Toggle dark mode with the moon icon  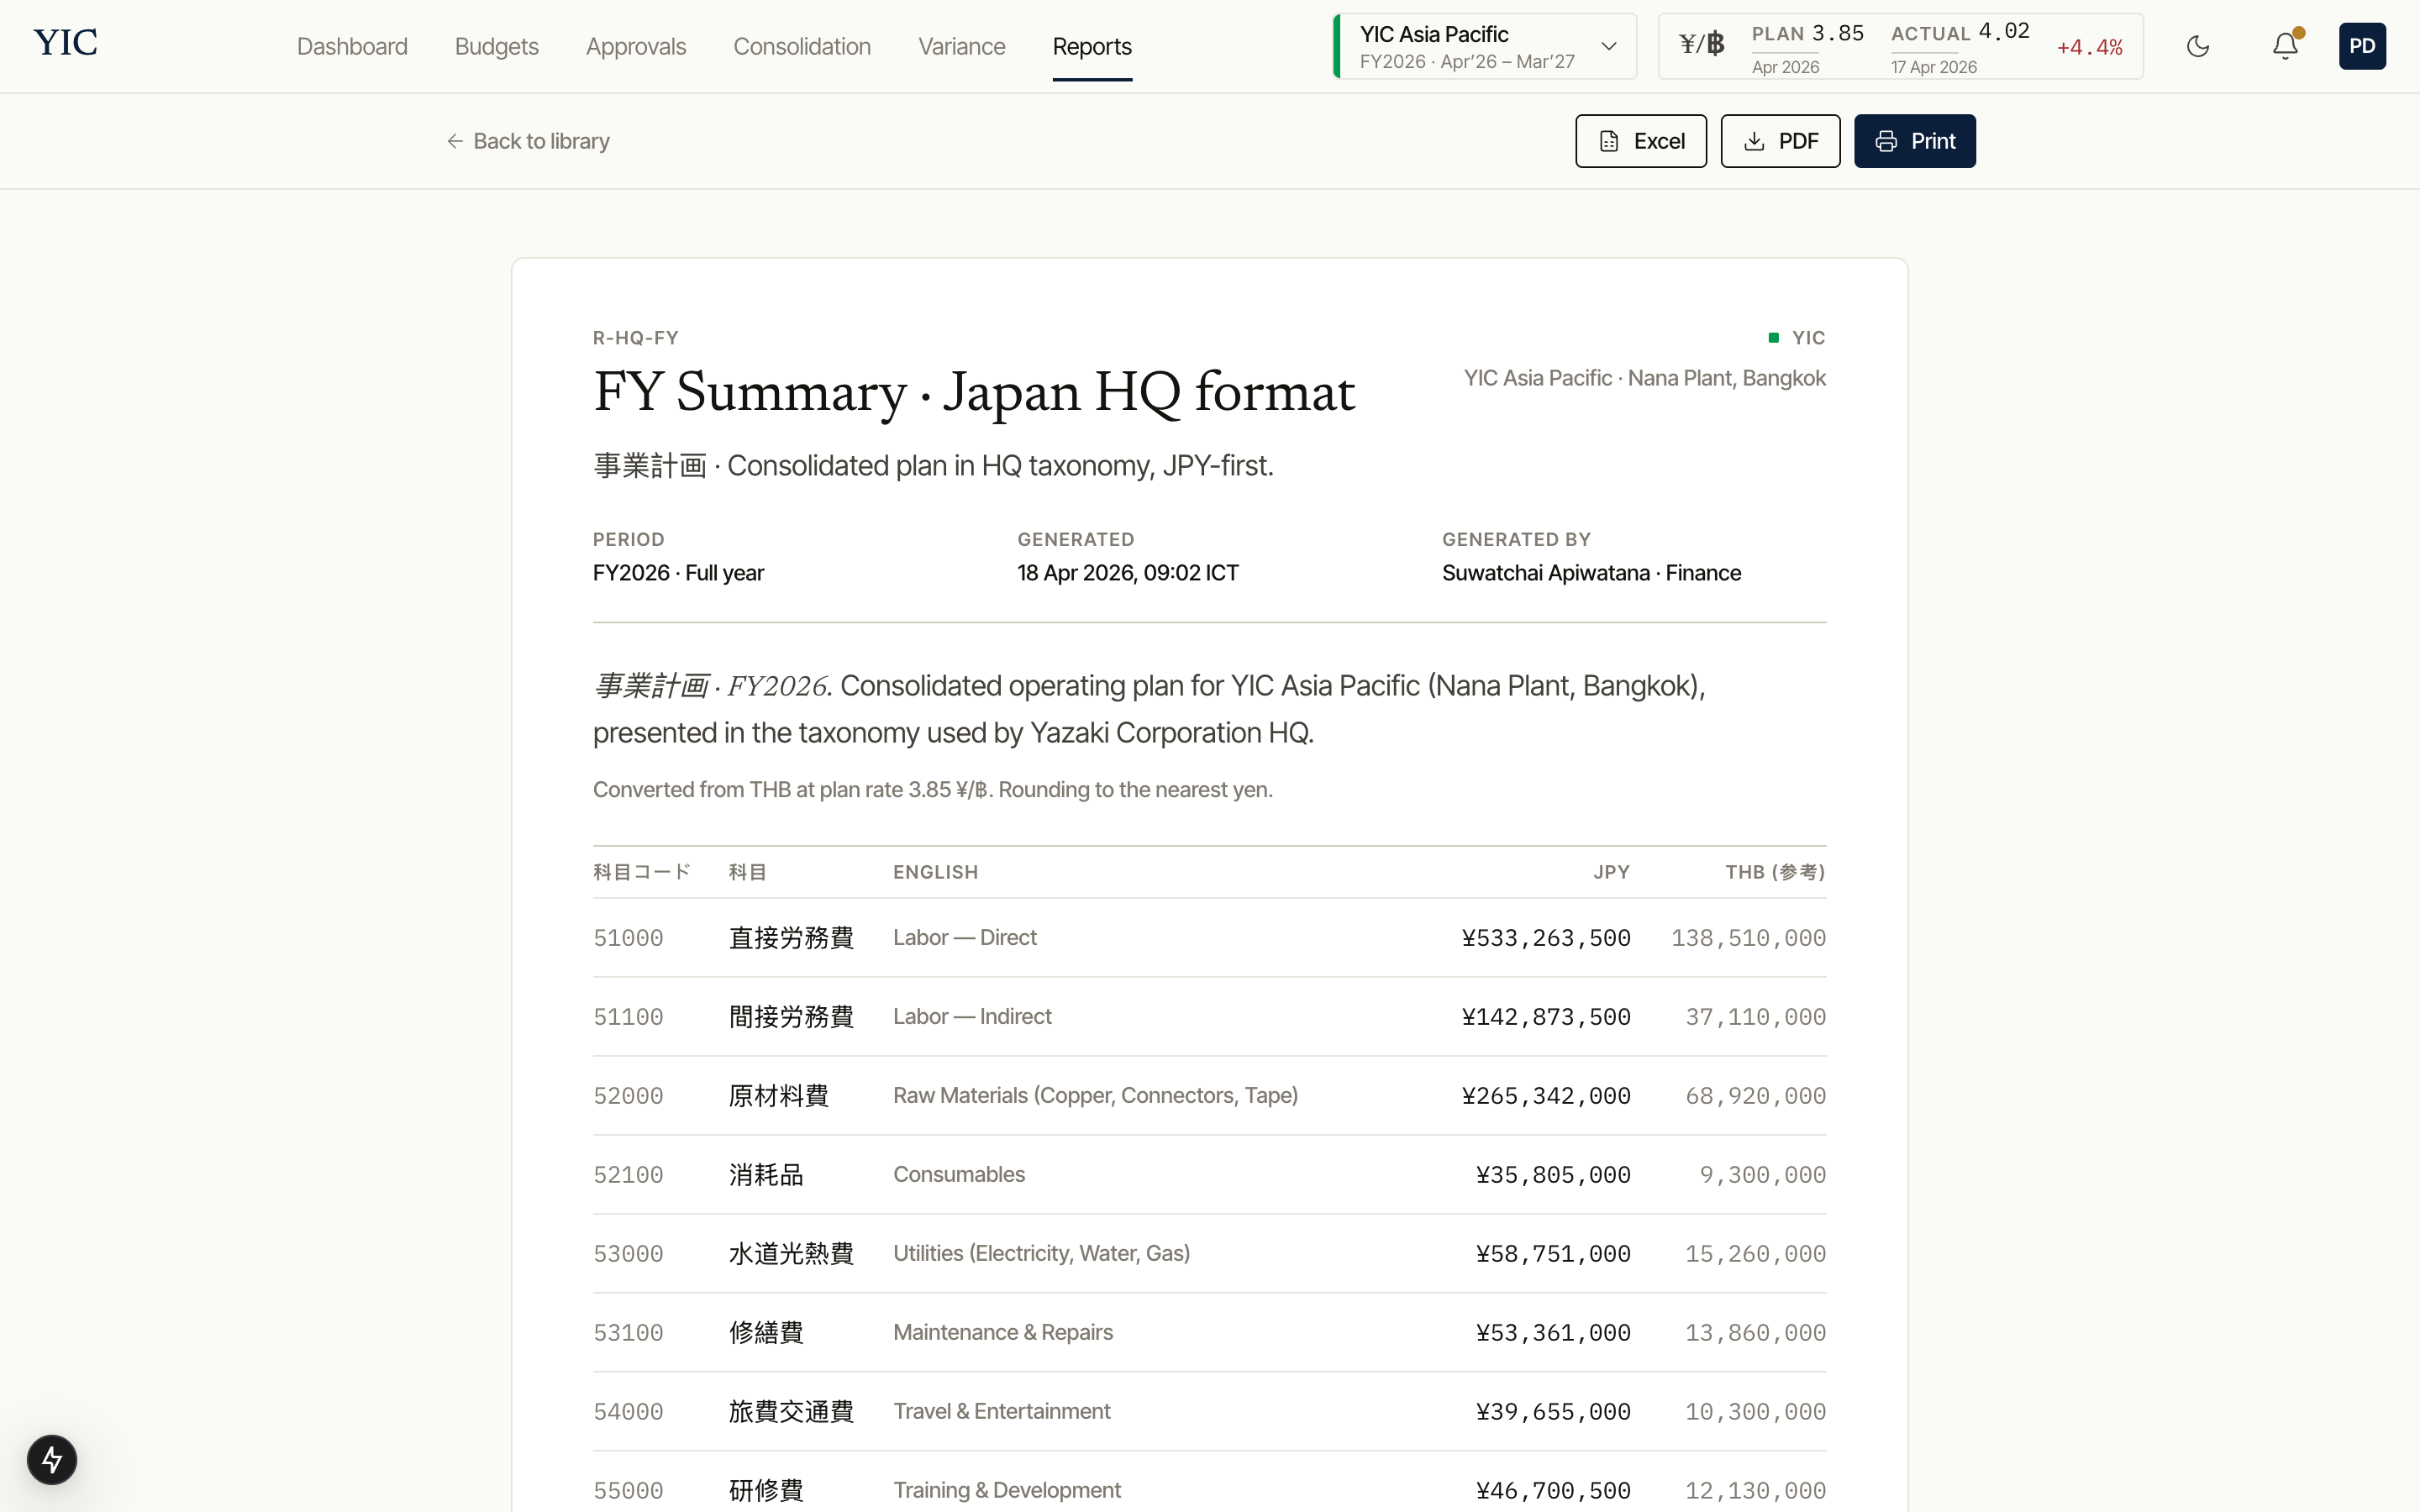[2197, 46]
